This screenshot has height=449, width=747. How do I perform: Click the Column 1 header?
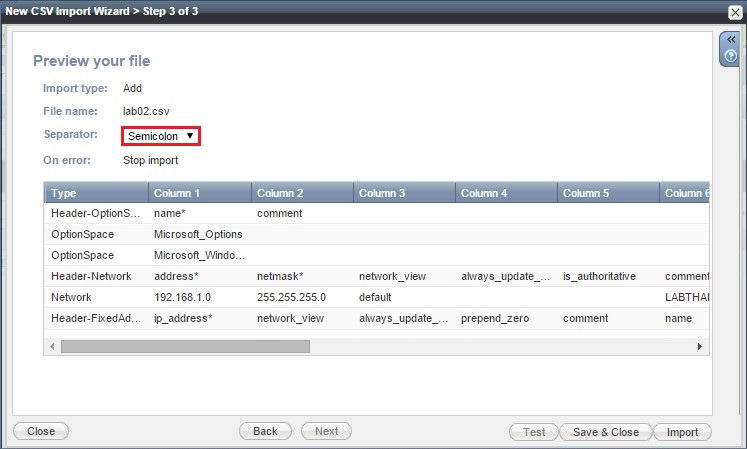(x=199, y=193)
